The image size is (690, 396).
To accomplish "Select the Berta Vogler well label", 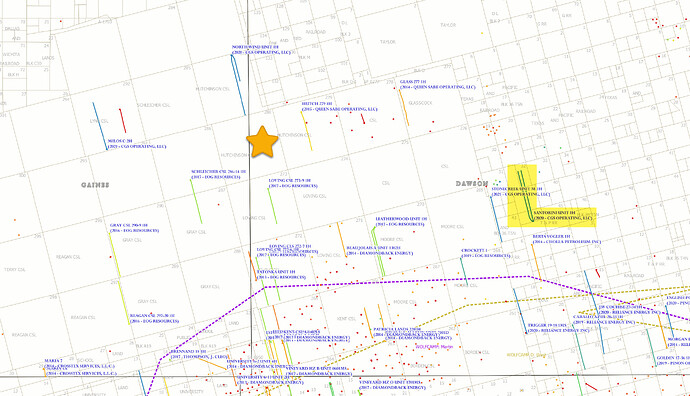I will (566, 239).
